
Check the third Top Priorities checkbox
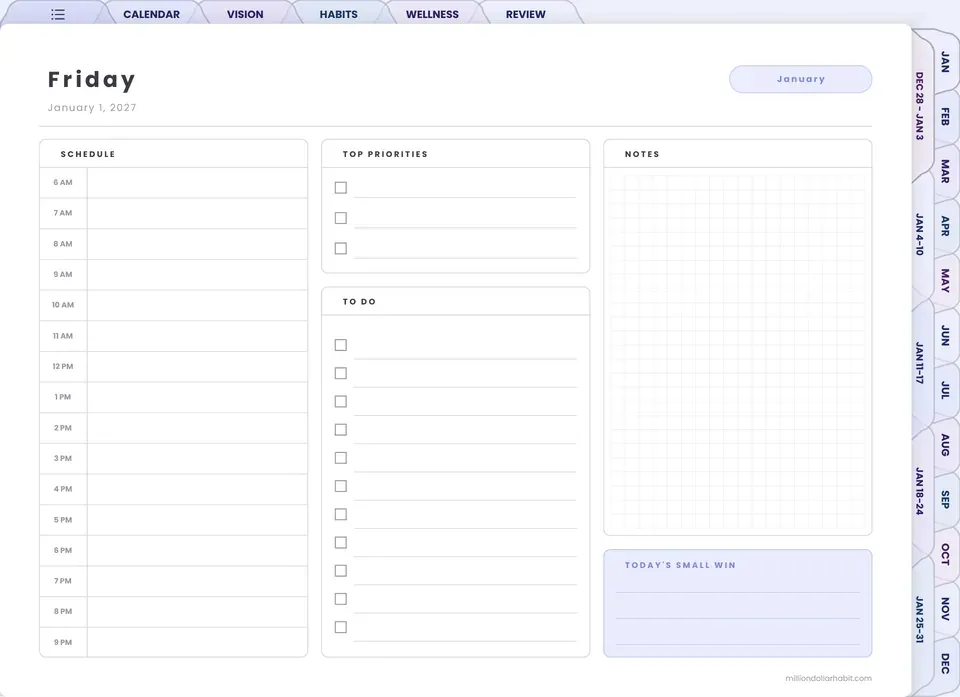pos(341,248)
